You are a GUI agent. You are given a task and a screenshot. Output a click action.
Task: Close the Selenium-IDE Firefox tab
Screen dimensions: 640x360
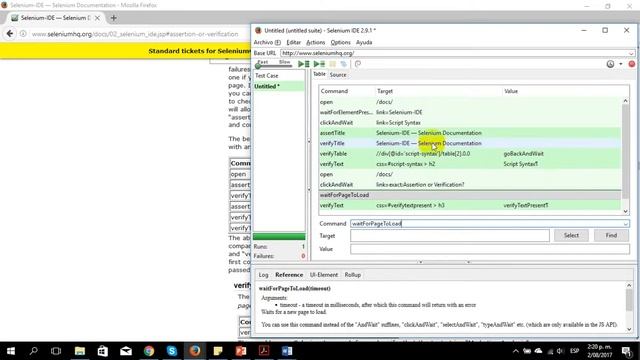click(x=97, y=18)
